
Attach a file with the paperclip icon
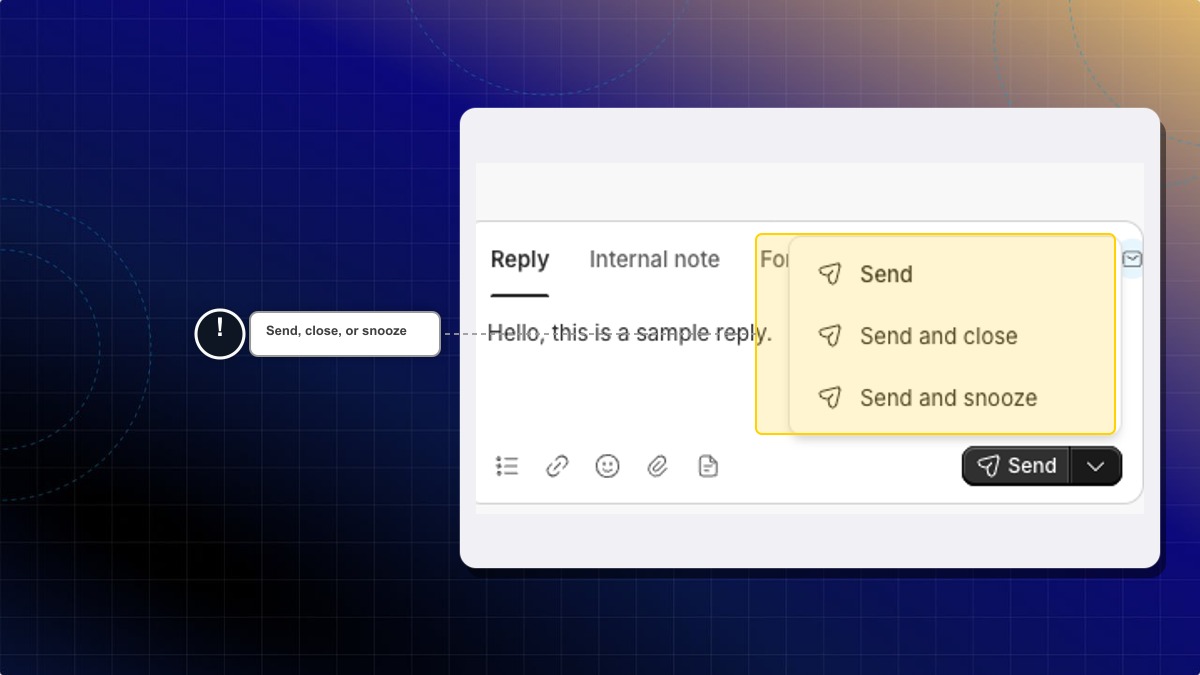coord(657,466)
